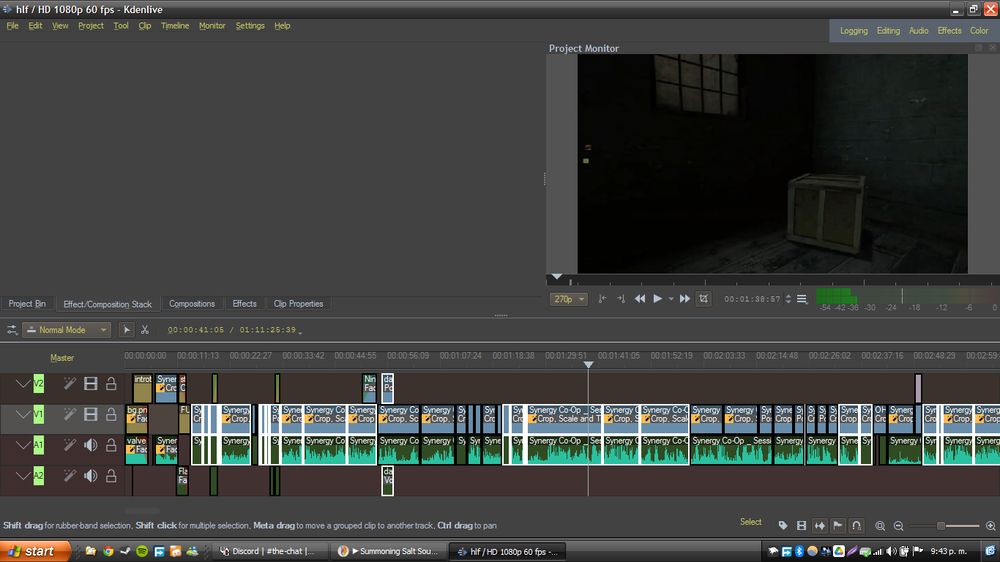Lock track A1
The height and width of the screenshot is (562, 1000).
pyautogui.click(x=111, y=445)
